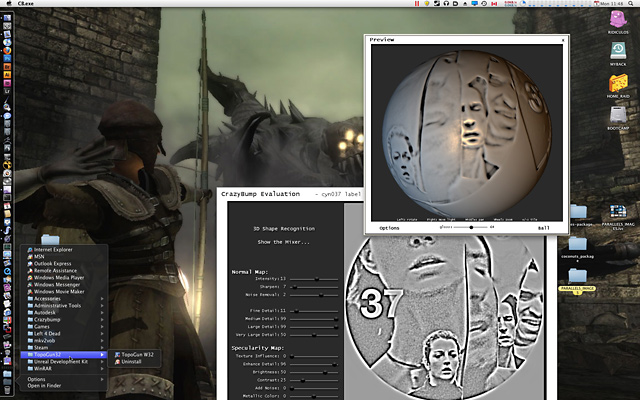Click the Noise Removal slider
This screenshot has width=640, height=400.
[x=314, y=295]
